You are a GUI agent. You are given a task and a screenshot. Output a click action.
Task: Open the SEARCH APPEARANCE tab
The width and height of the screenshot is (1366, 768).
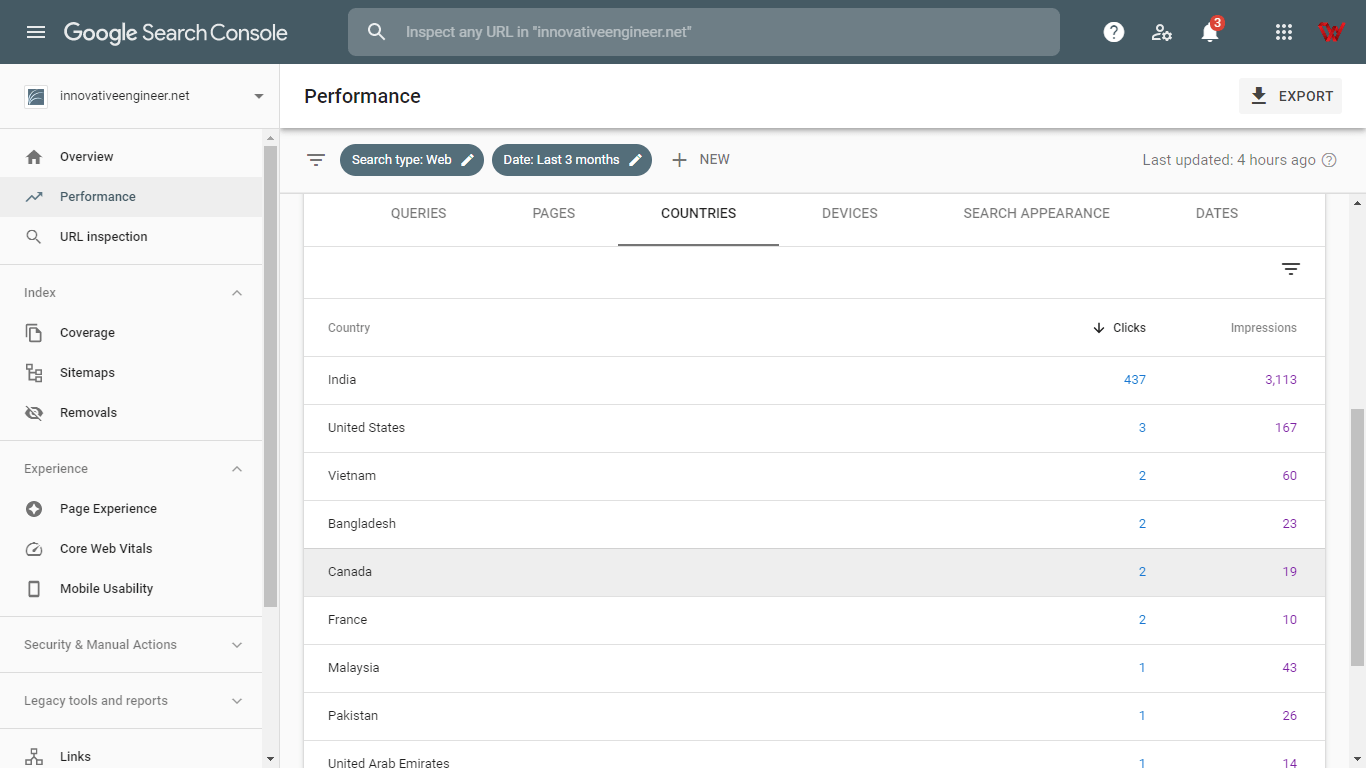pos(1037,213)
